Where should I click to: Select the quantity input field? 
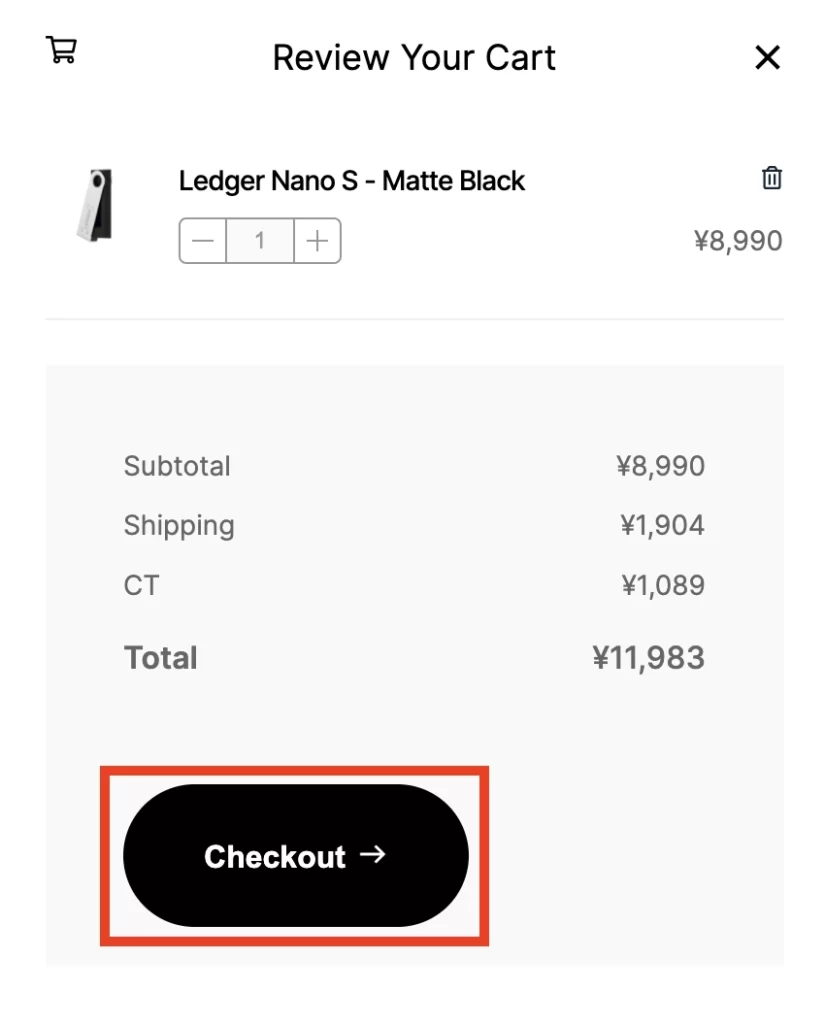tap(260, 241)
